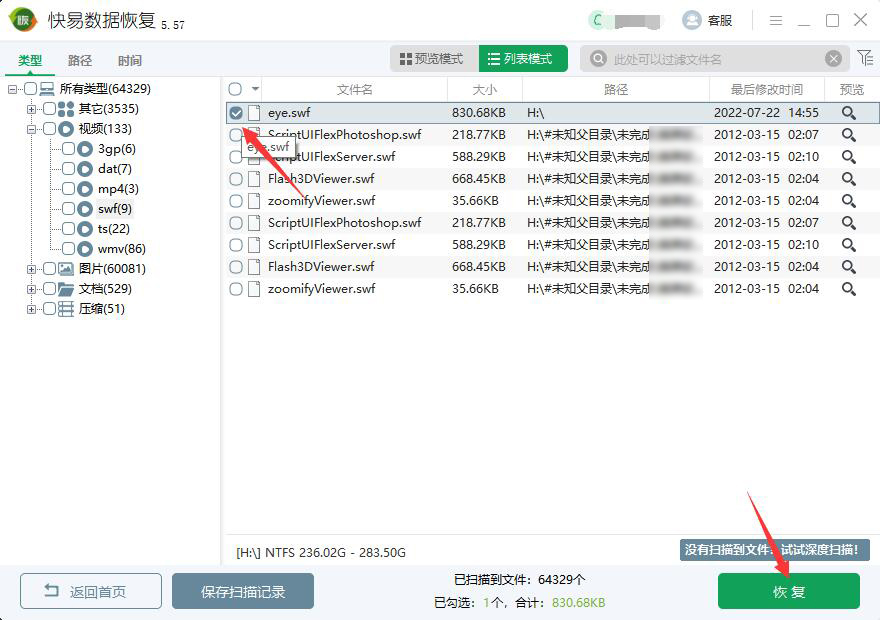Open the select-all dropdown arrow in header
Screen dimensions: 880x620
click(255, 89)
